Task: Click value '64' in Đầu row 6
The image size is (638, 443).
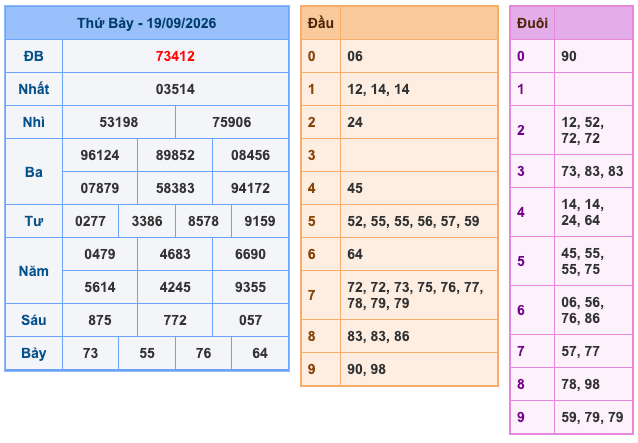Action: click(x=355, y=254)
